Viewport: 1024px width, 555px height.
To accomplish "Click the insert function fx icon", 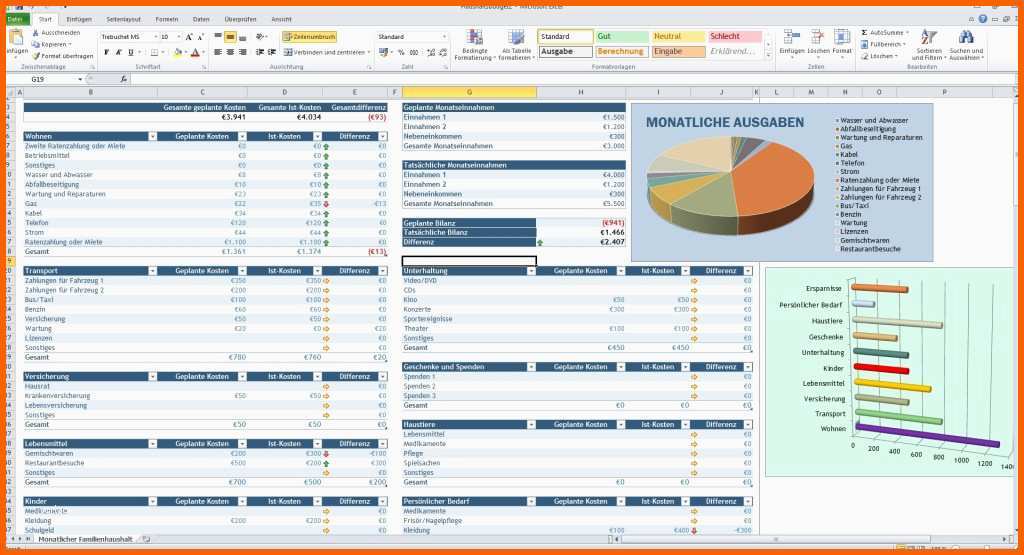I will (x=123, y=78).
